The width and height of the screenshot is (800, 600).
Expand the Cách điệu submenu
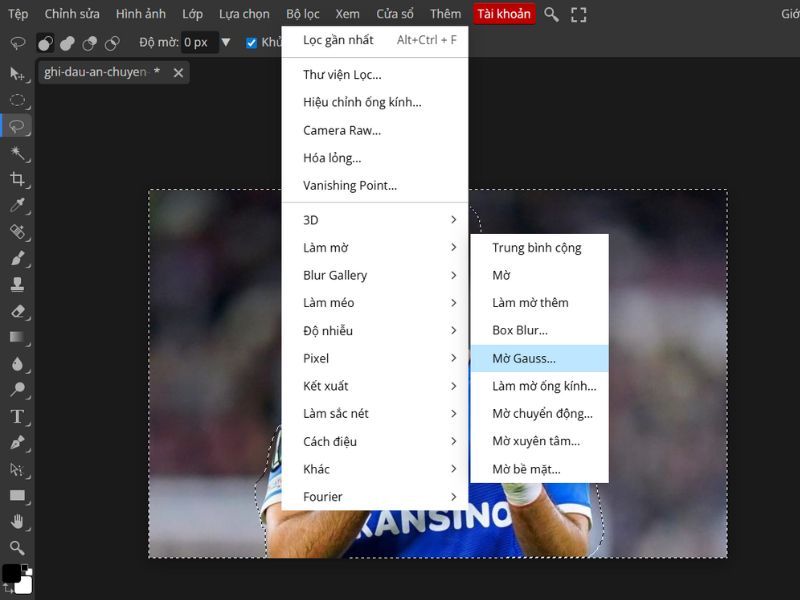point(375,441)
